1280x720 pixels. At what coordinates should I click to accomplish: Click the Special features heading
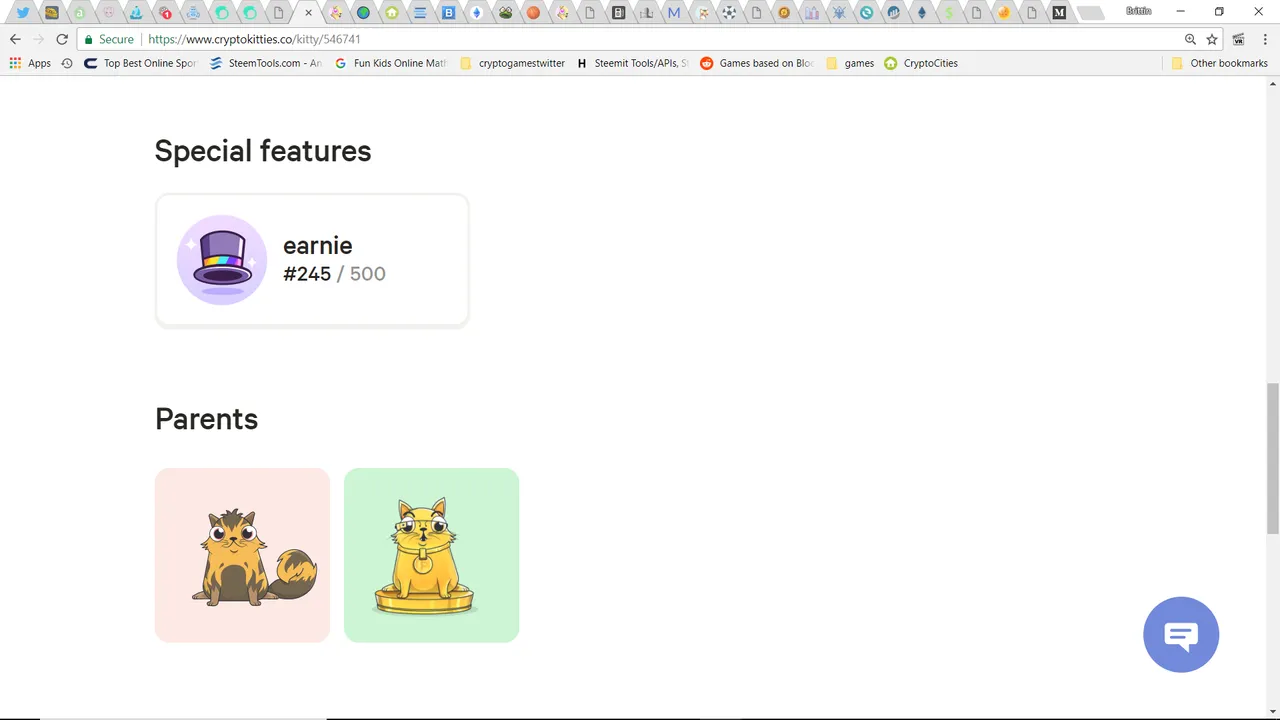click(x=263, y=151)
